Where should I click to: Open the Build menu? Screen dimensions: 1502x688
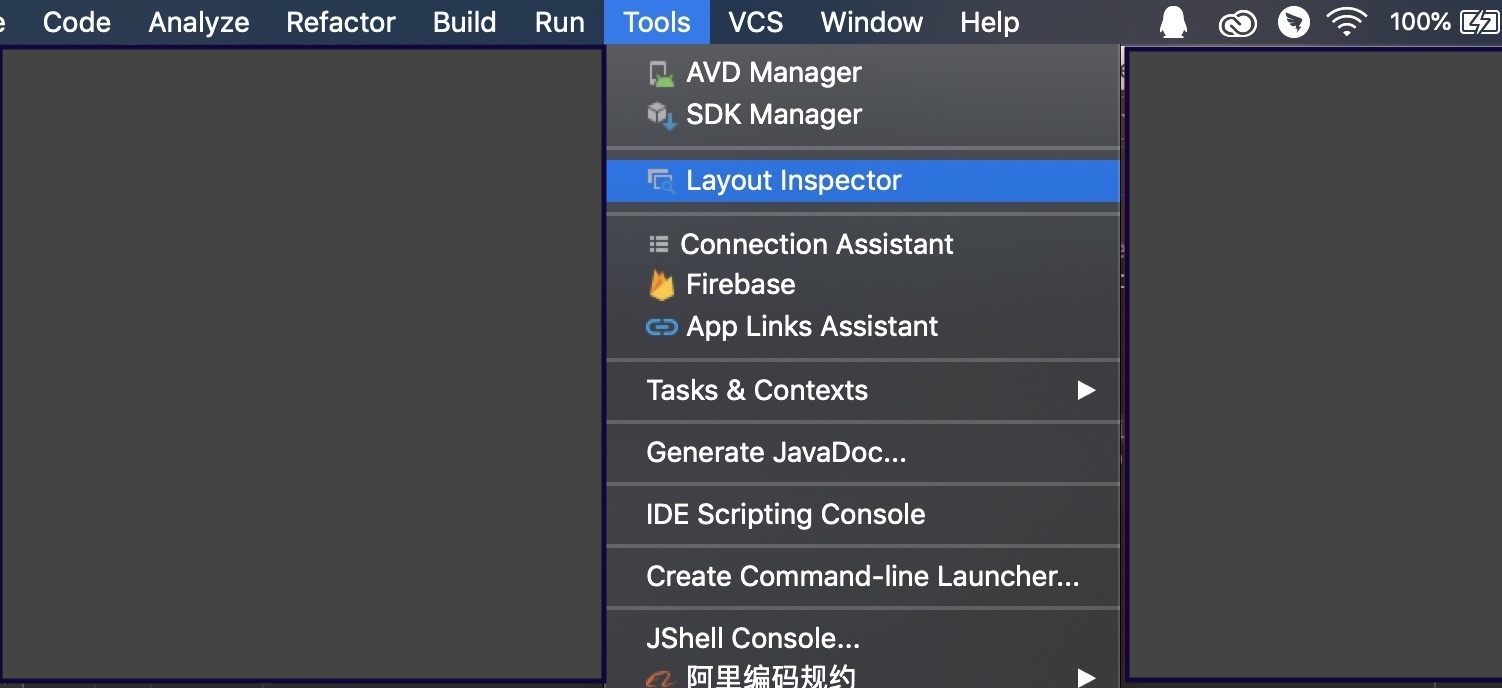pos(464,22)
